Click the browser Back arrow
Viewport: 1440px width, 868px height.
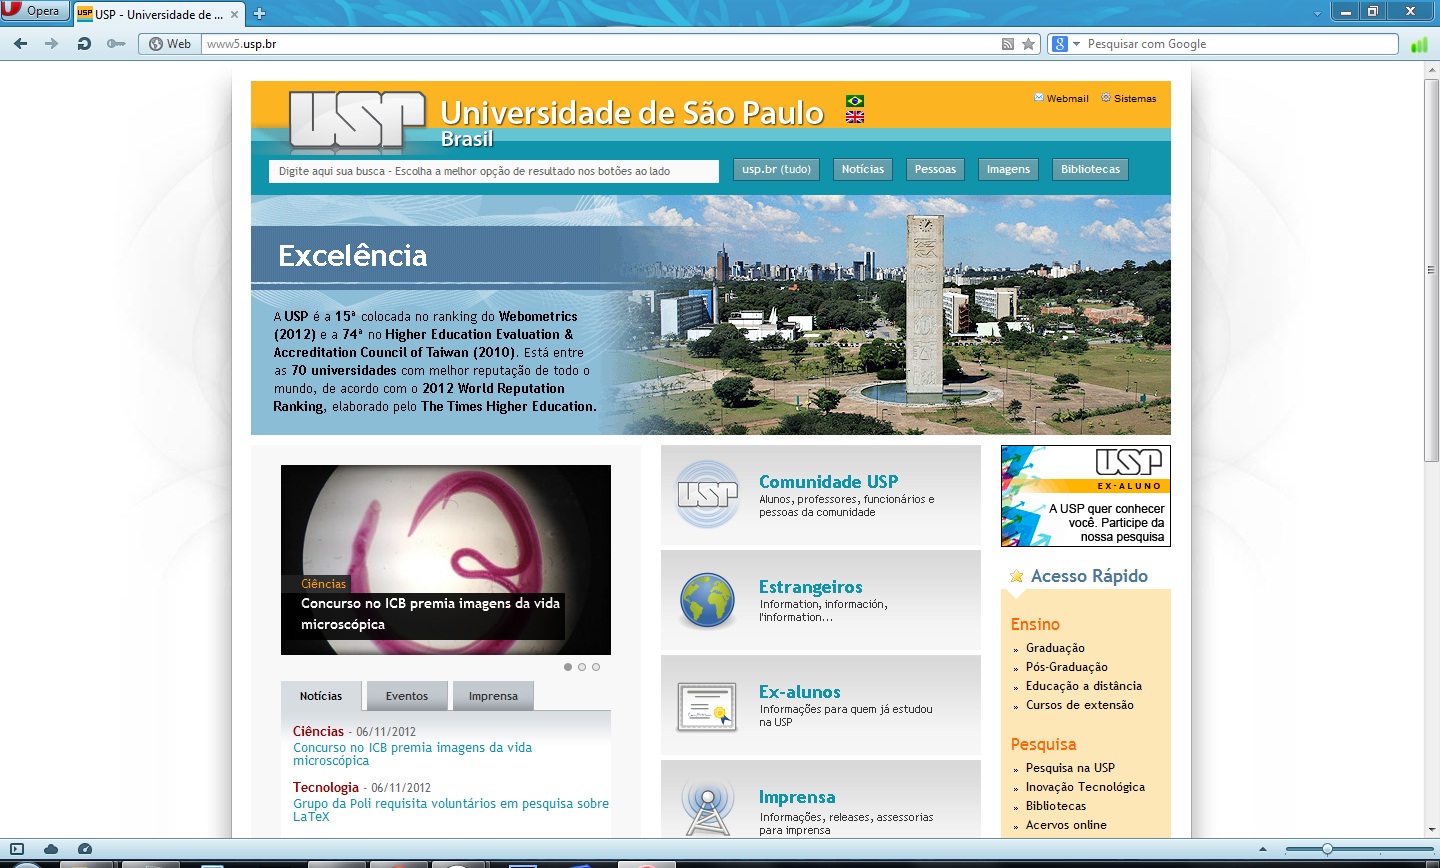(21, 44)
